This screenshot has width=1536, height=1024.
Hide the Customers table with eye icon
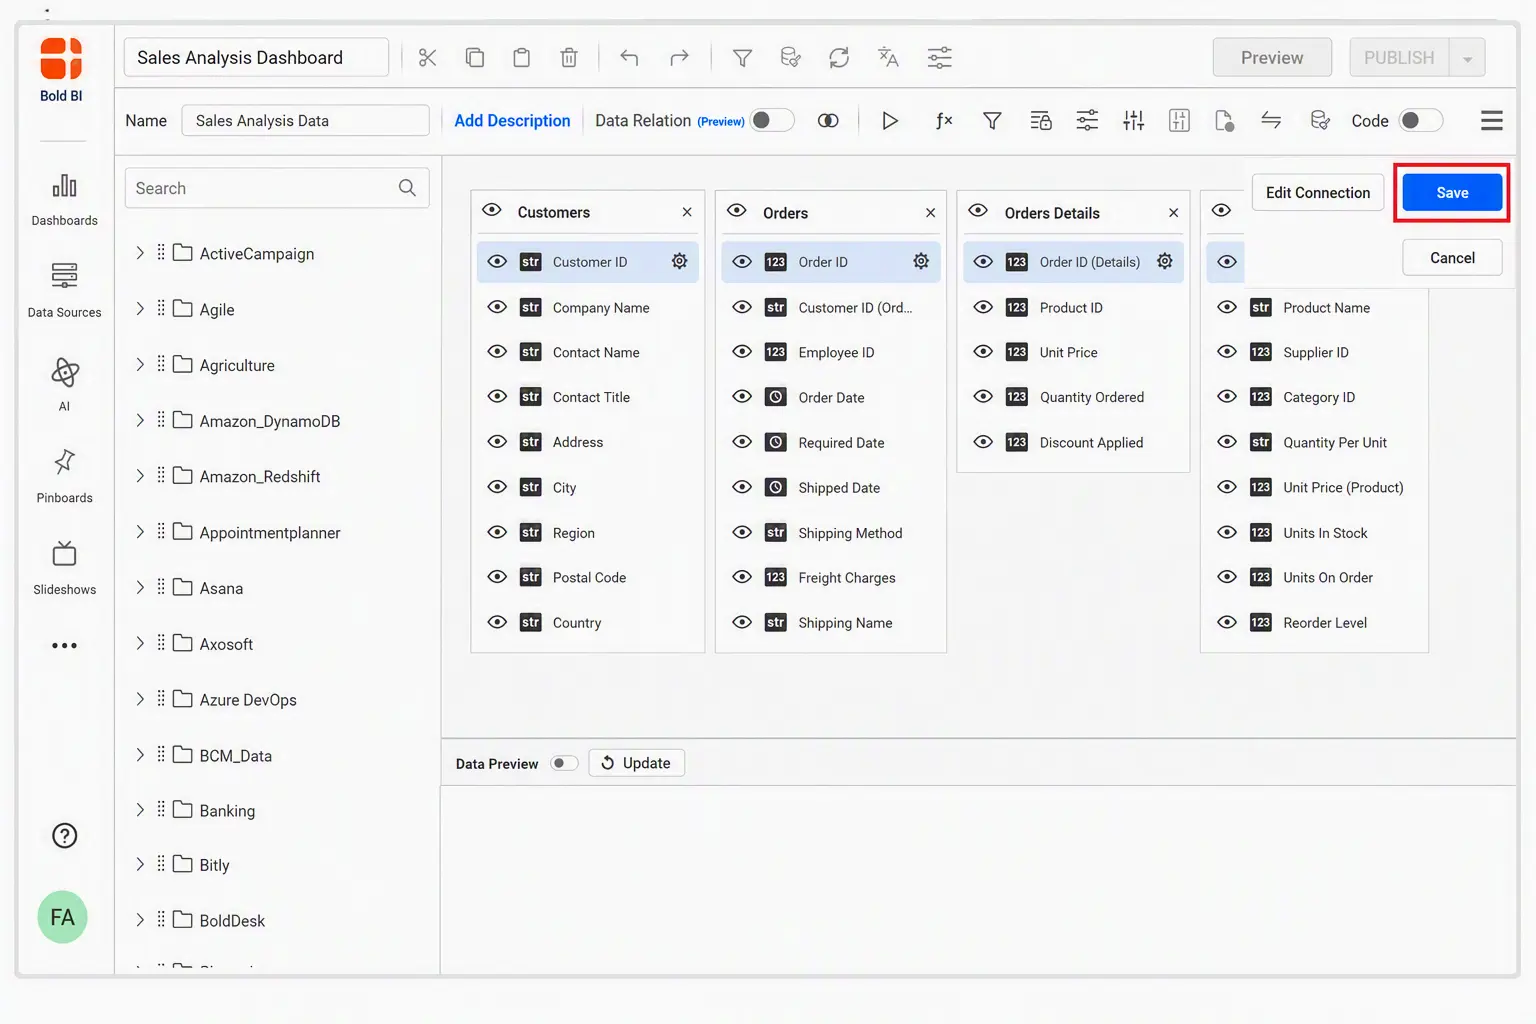pos(491,210)
